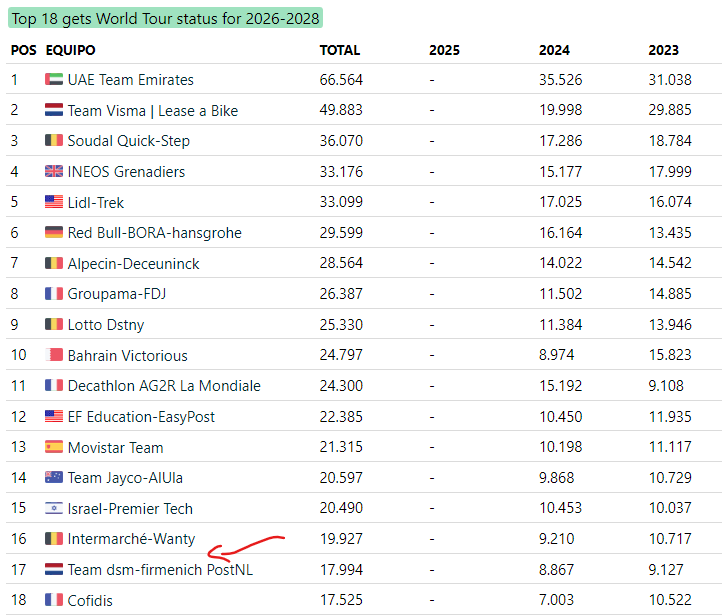The height and width of the screenshot is (615, 722).
Task: Click the French flag beside Groupama-FDJ
Action: pyautogui.click(x=54, y=294)
